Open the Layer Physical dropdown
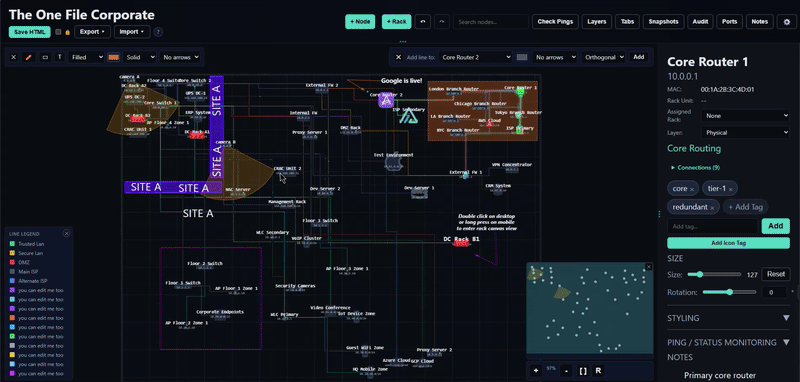This screenshot has width=800, height=382. tap(745, 133)
